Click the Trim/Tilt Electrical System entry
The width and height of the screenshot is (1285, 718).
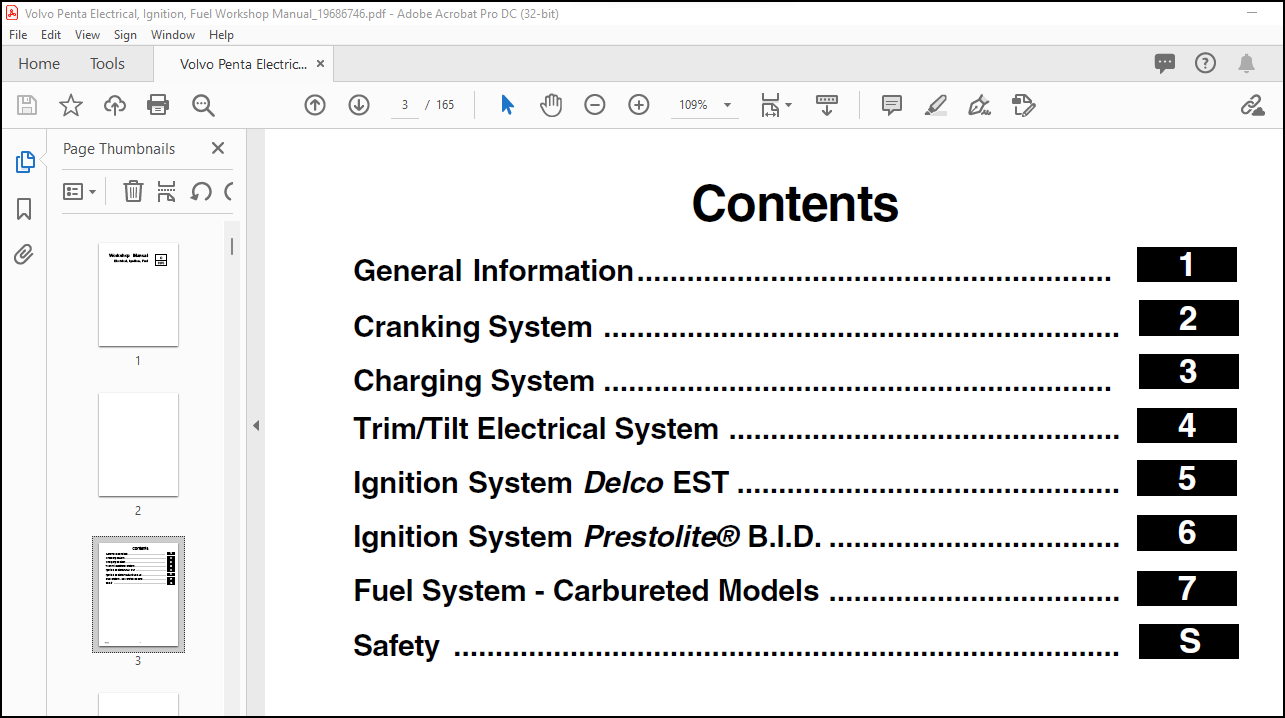coord(736,429)
